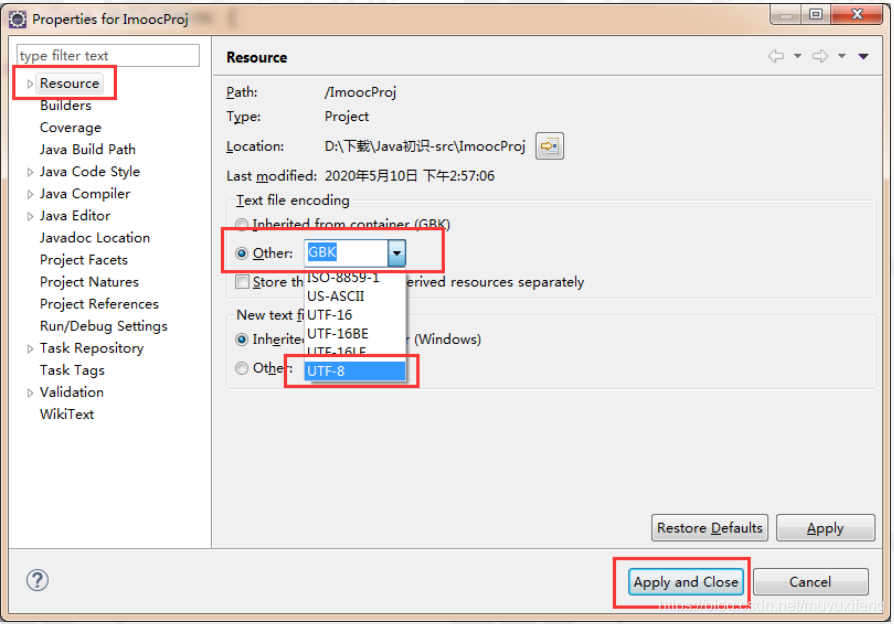The image size is (894, 624).
Task: Click the Restore Defaults button
Action: pos(709,528)
